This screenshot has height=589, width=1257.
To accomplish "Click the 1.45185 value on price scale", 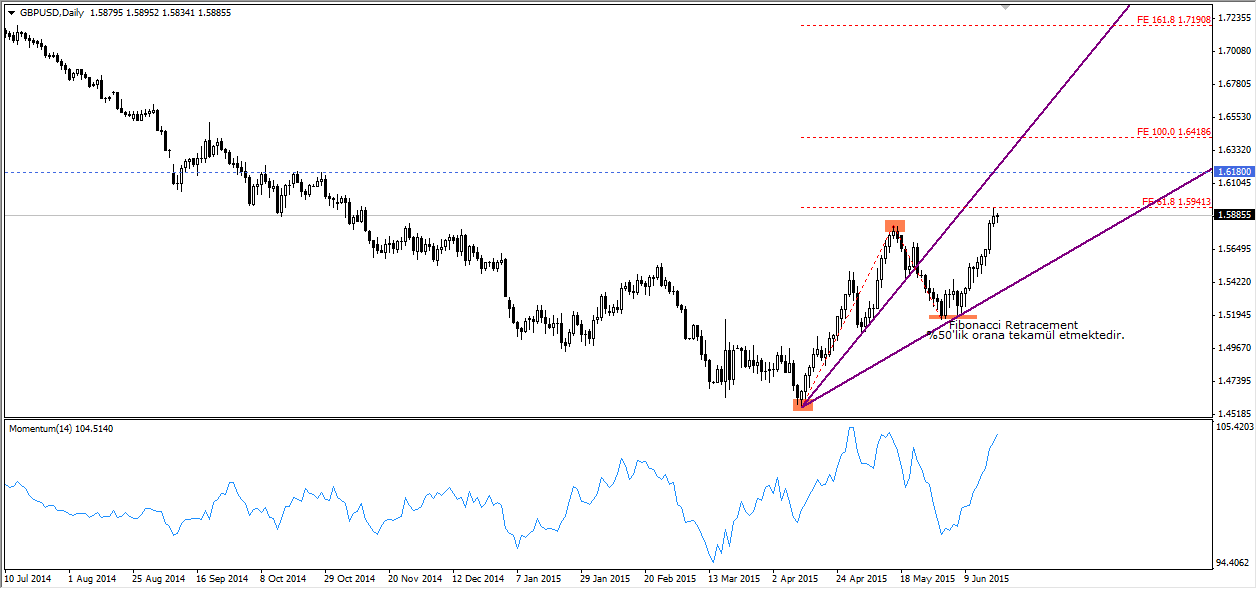I will pos(1233,412).
